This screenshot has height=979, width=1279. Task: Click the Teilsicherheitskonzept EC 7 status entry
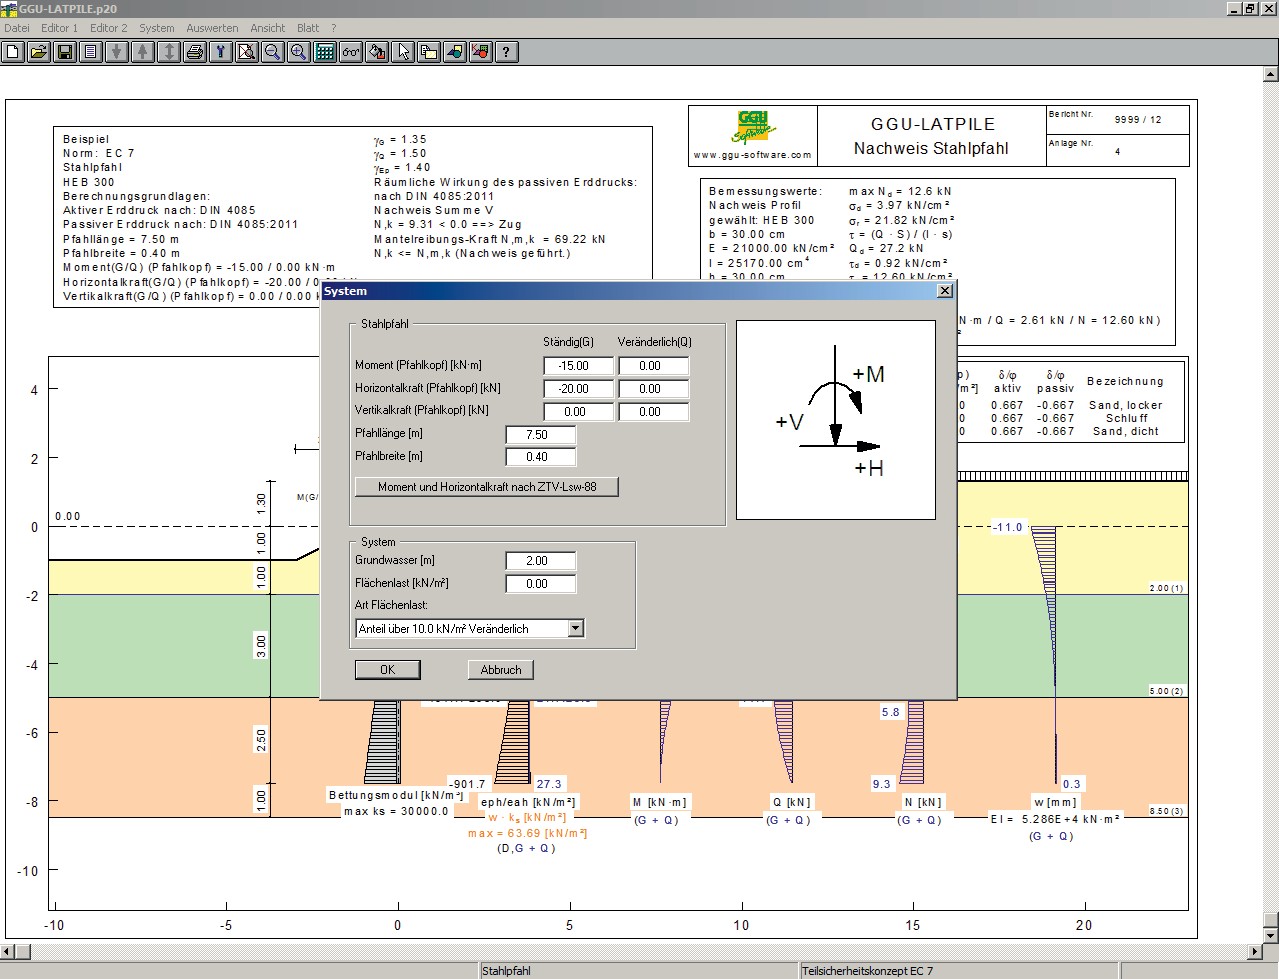click(867, 971)
